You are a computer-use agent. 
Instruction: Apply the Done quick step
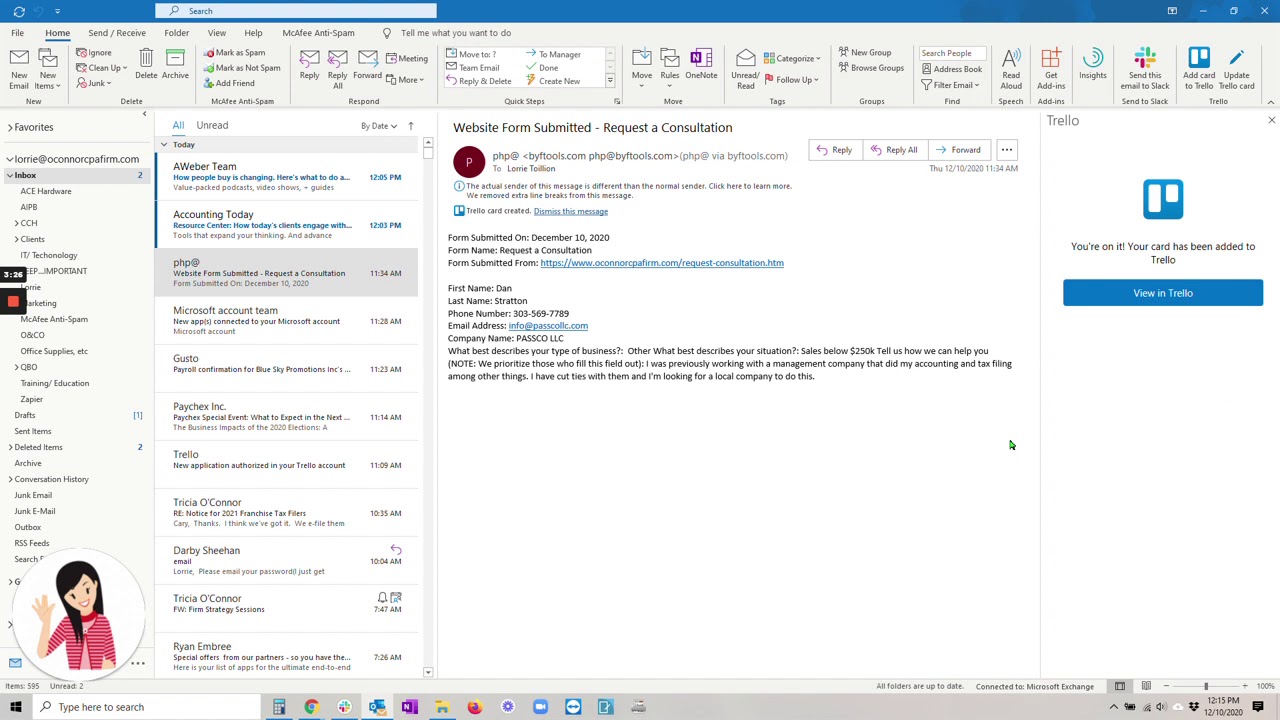pyautogui.click(x=543, y=68)
